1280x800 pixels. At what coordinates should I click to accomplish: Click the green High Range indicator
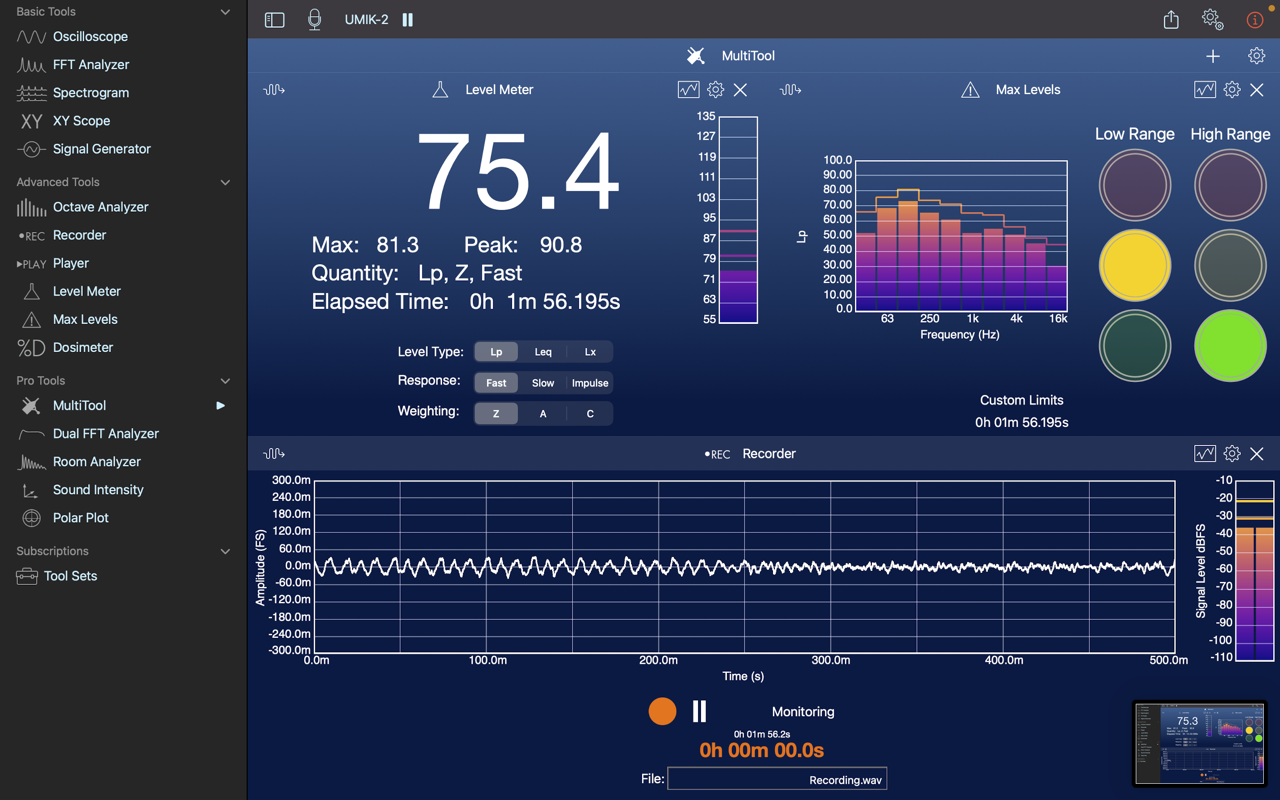[1230, 346]
